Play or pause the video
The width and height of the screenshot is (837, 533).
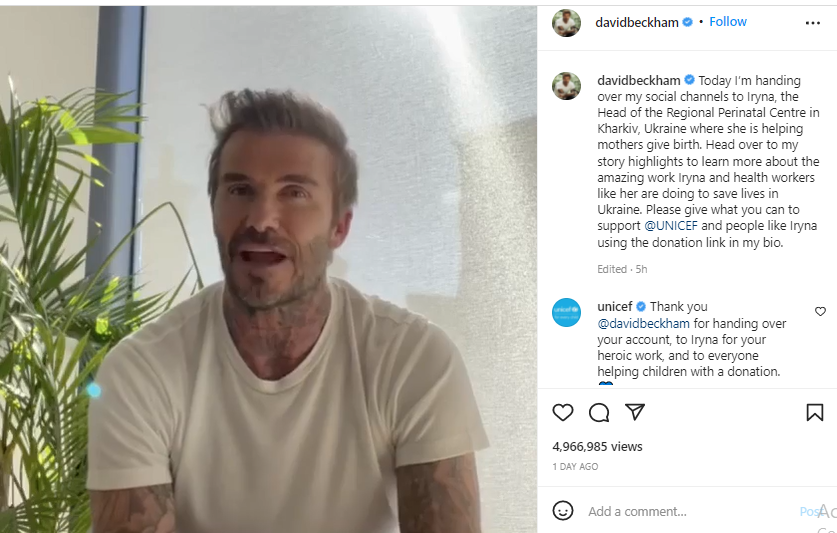268,269
